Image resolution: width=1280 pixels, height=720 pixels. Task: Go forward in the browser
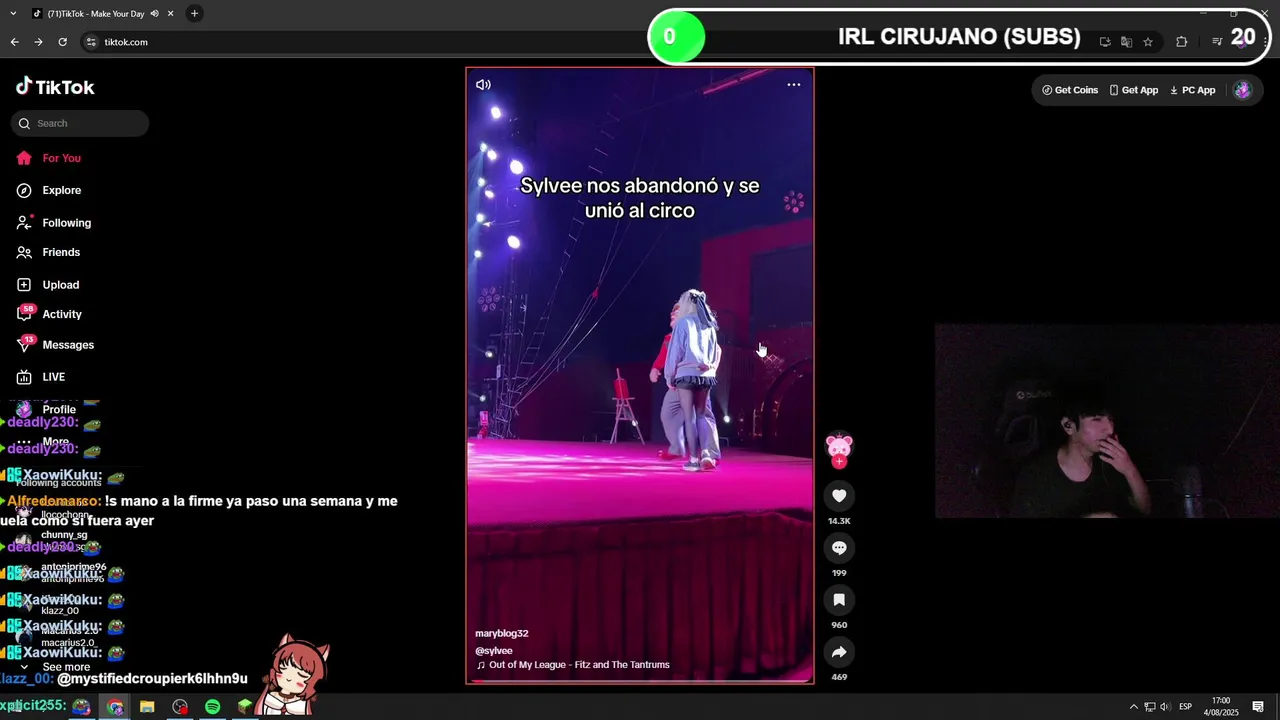pyautogui.click(x=38, y=42)
